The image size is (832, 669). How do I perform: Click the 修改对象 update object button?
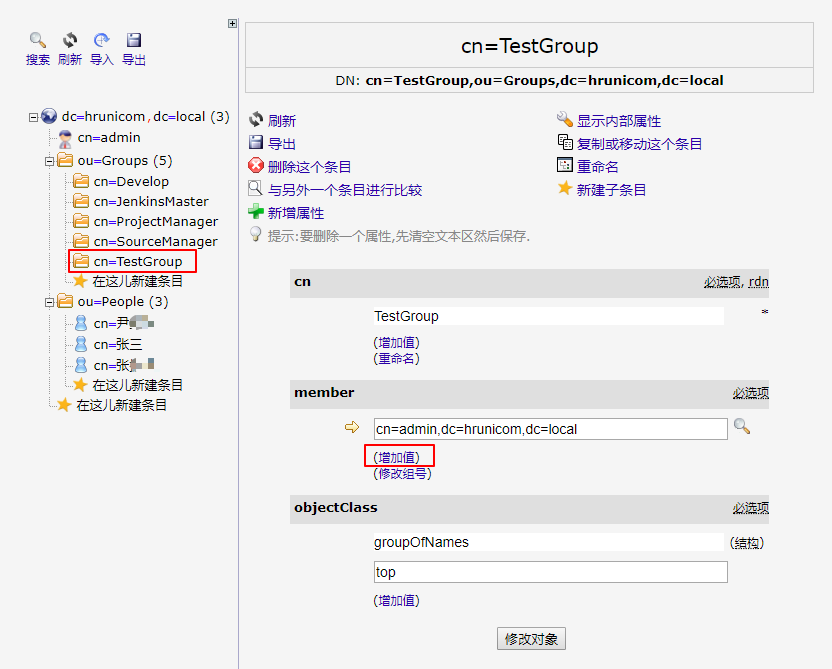pyautogui.click(x=531, y=639)
